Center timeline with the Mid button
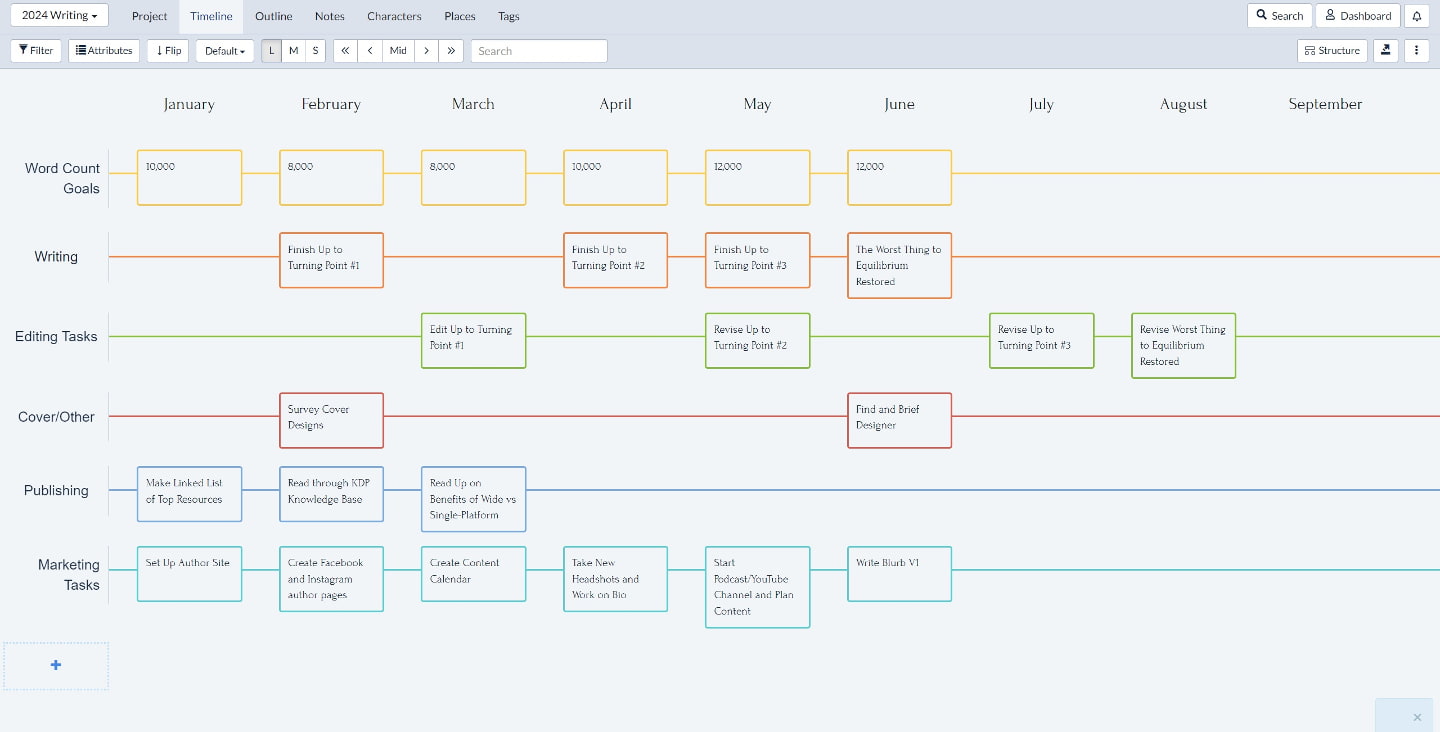This screenshot has height=732, width=1440. pyautogui.click(x=398, y=51)
